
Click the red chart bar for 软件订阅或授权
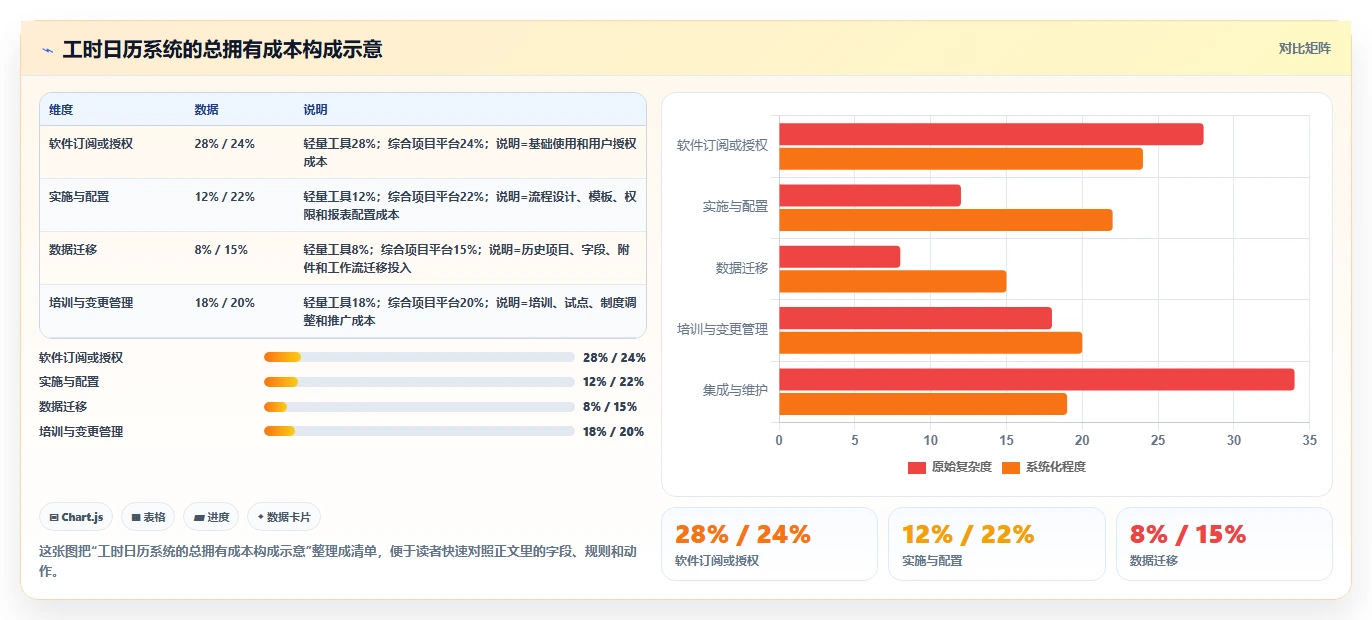pyautogui.click(x=991, y=134)
